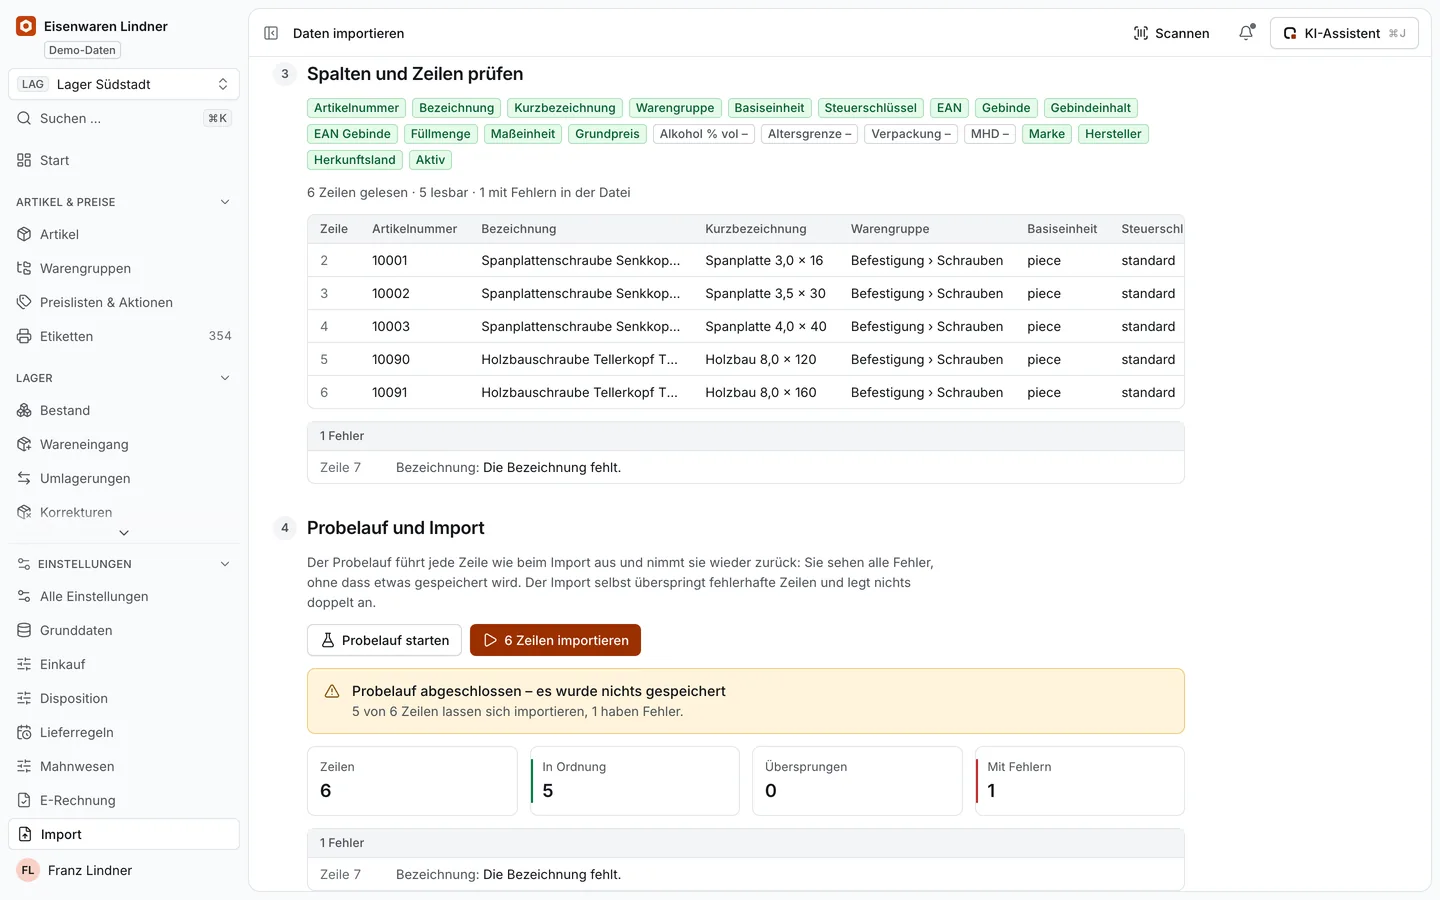
Task: Open Disposition settings
Action: 124,698
